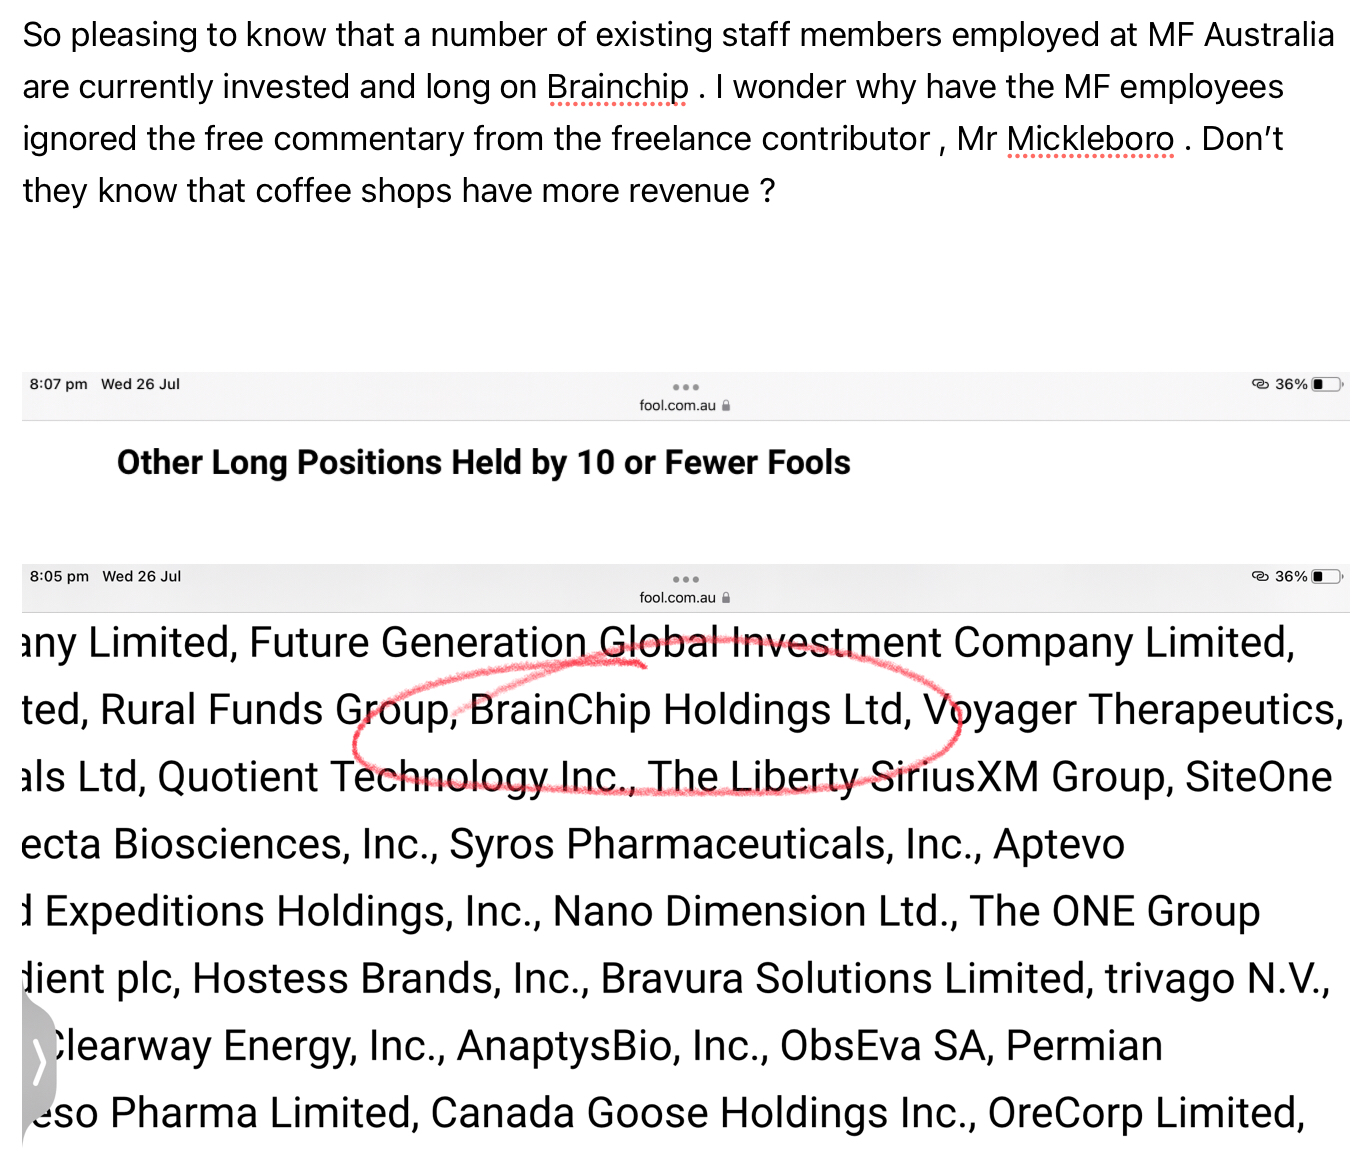
Task: Click the lock icon beside the upper fool.com.au
Action: [726, 405]
